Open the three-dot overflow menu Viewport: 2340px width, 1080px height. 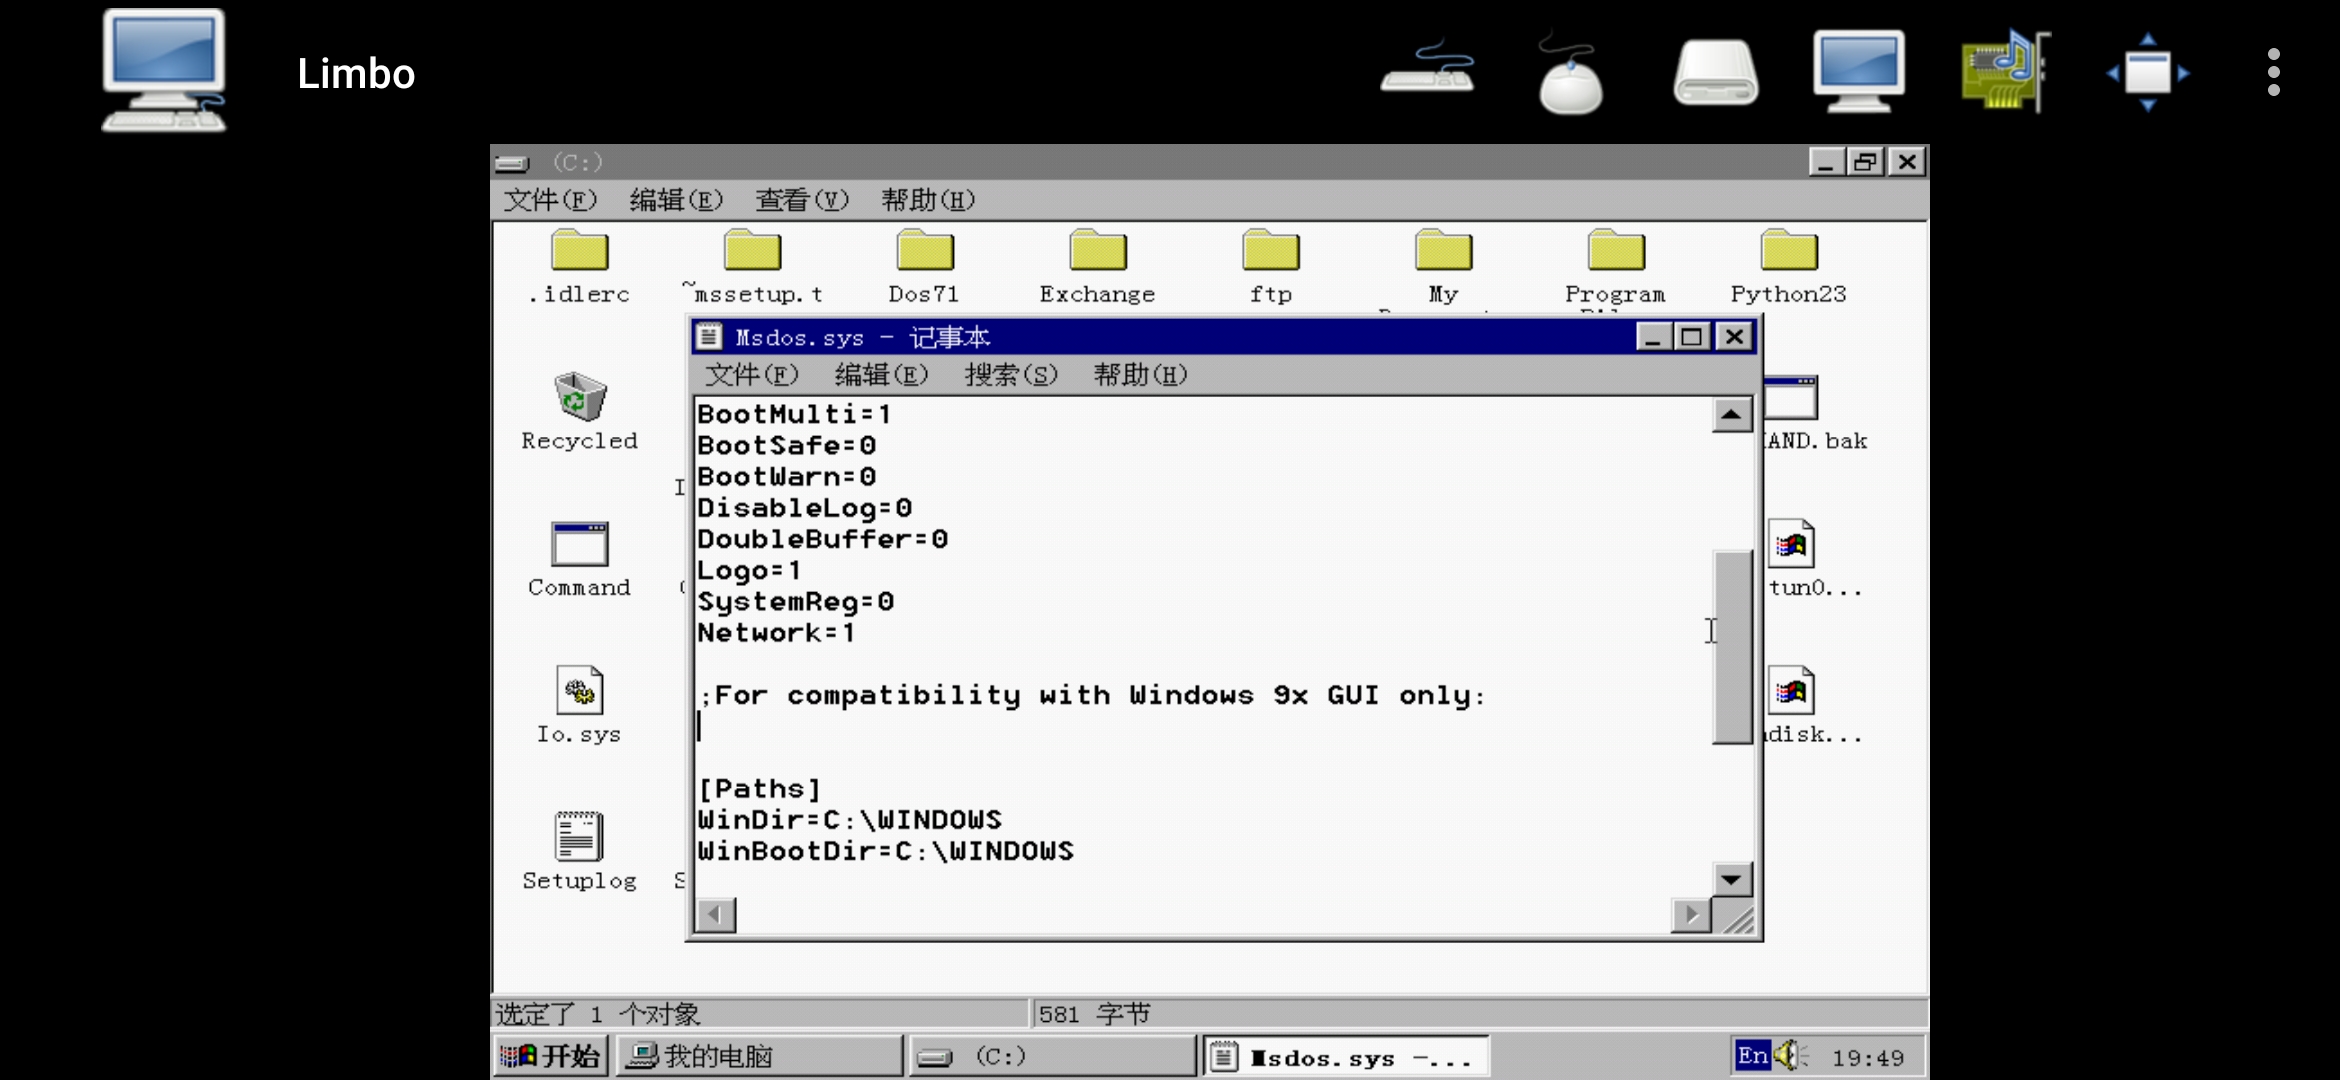[2274, 72]
